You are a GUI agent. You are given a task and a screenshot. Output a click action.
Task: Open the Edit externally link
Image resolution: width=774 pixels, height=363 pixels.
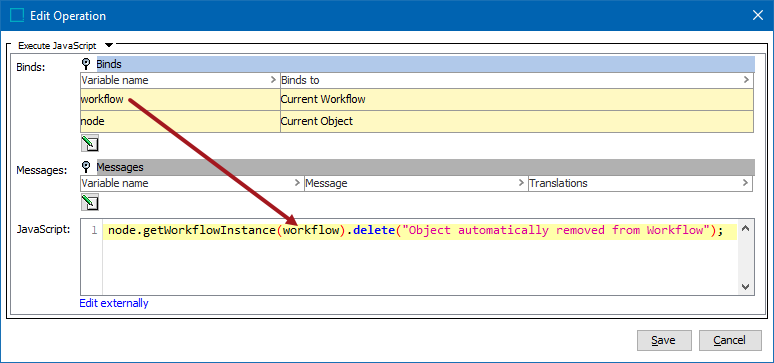[x=114, y=303]
